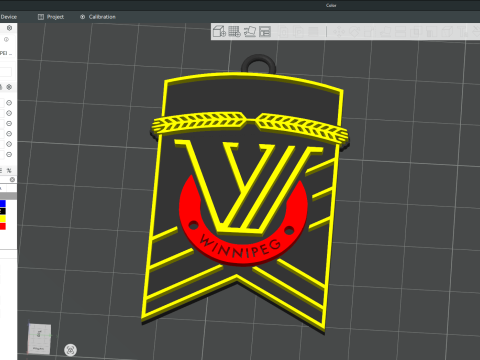Click the input field in the sidebar
The height and width of the screenshot is (360, 480).
tap(6, 72)
